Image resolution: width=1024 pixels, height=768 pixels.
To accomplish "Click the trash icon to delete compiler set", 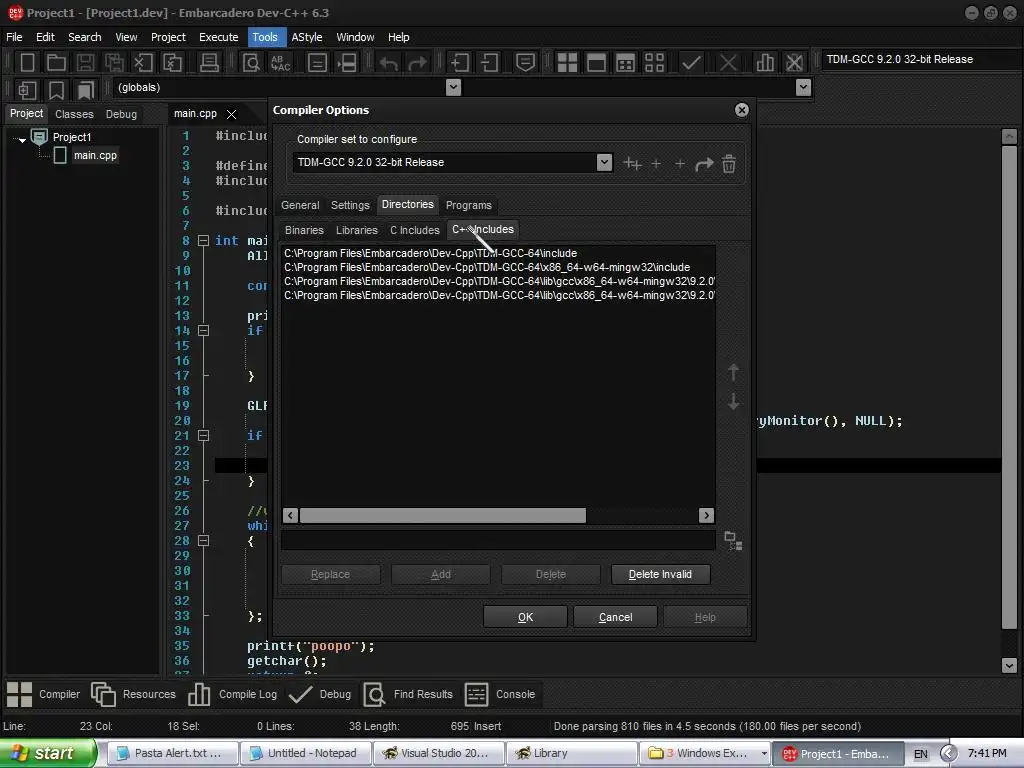I will pyautogui.click(x=729, y=163).
